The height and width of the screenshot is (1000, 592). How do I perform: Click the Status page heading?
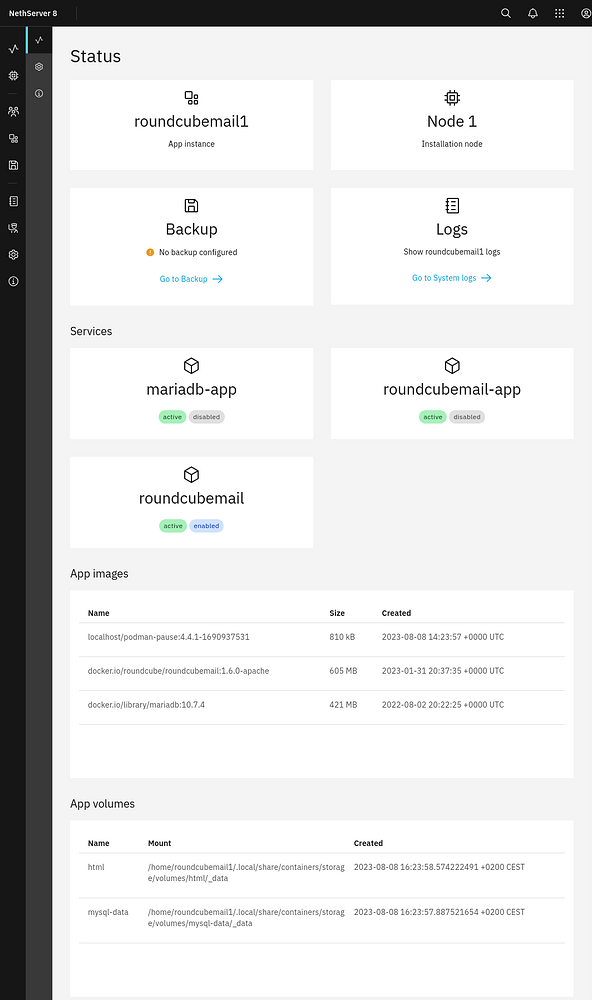tap(96, 56)
